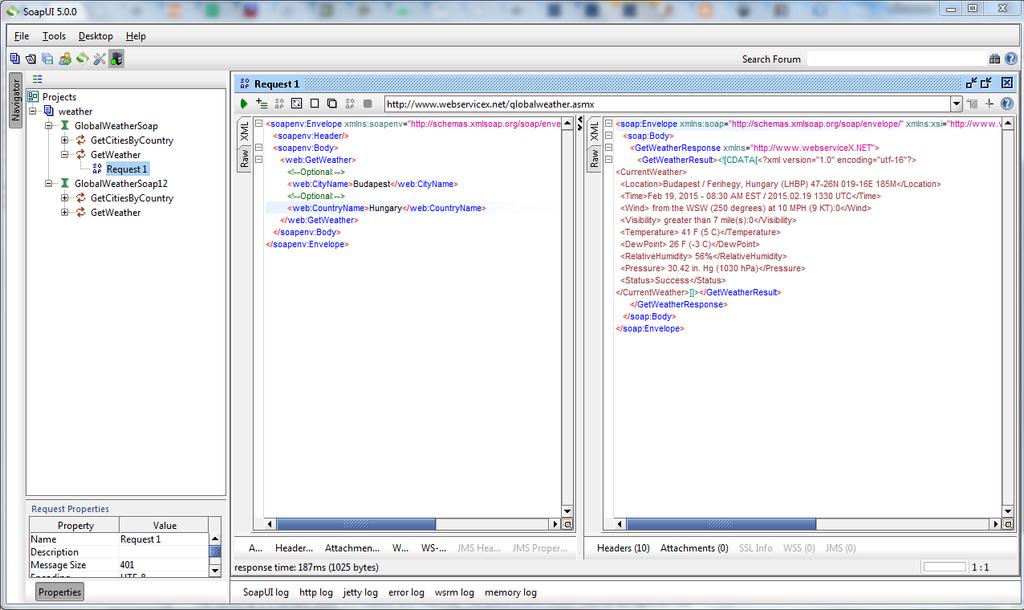
Task: Submit request with the green play button
Action: (x=244, y=103)
